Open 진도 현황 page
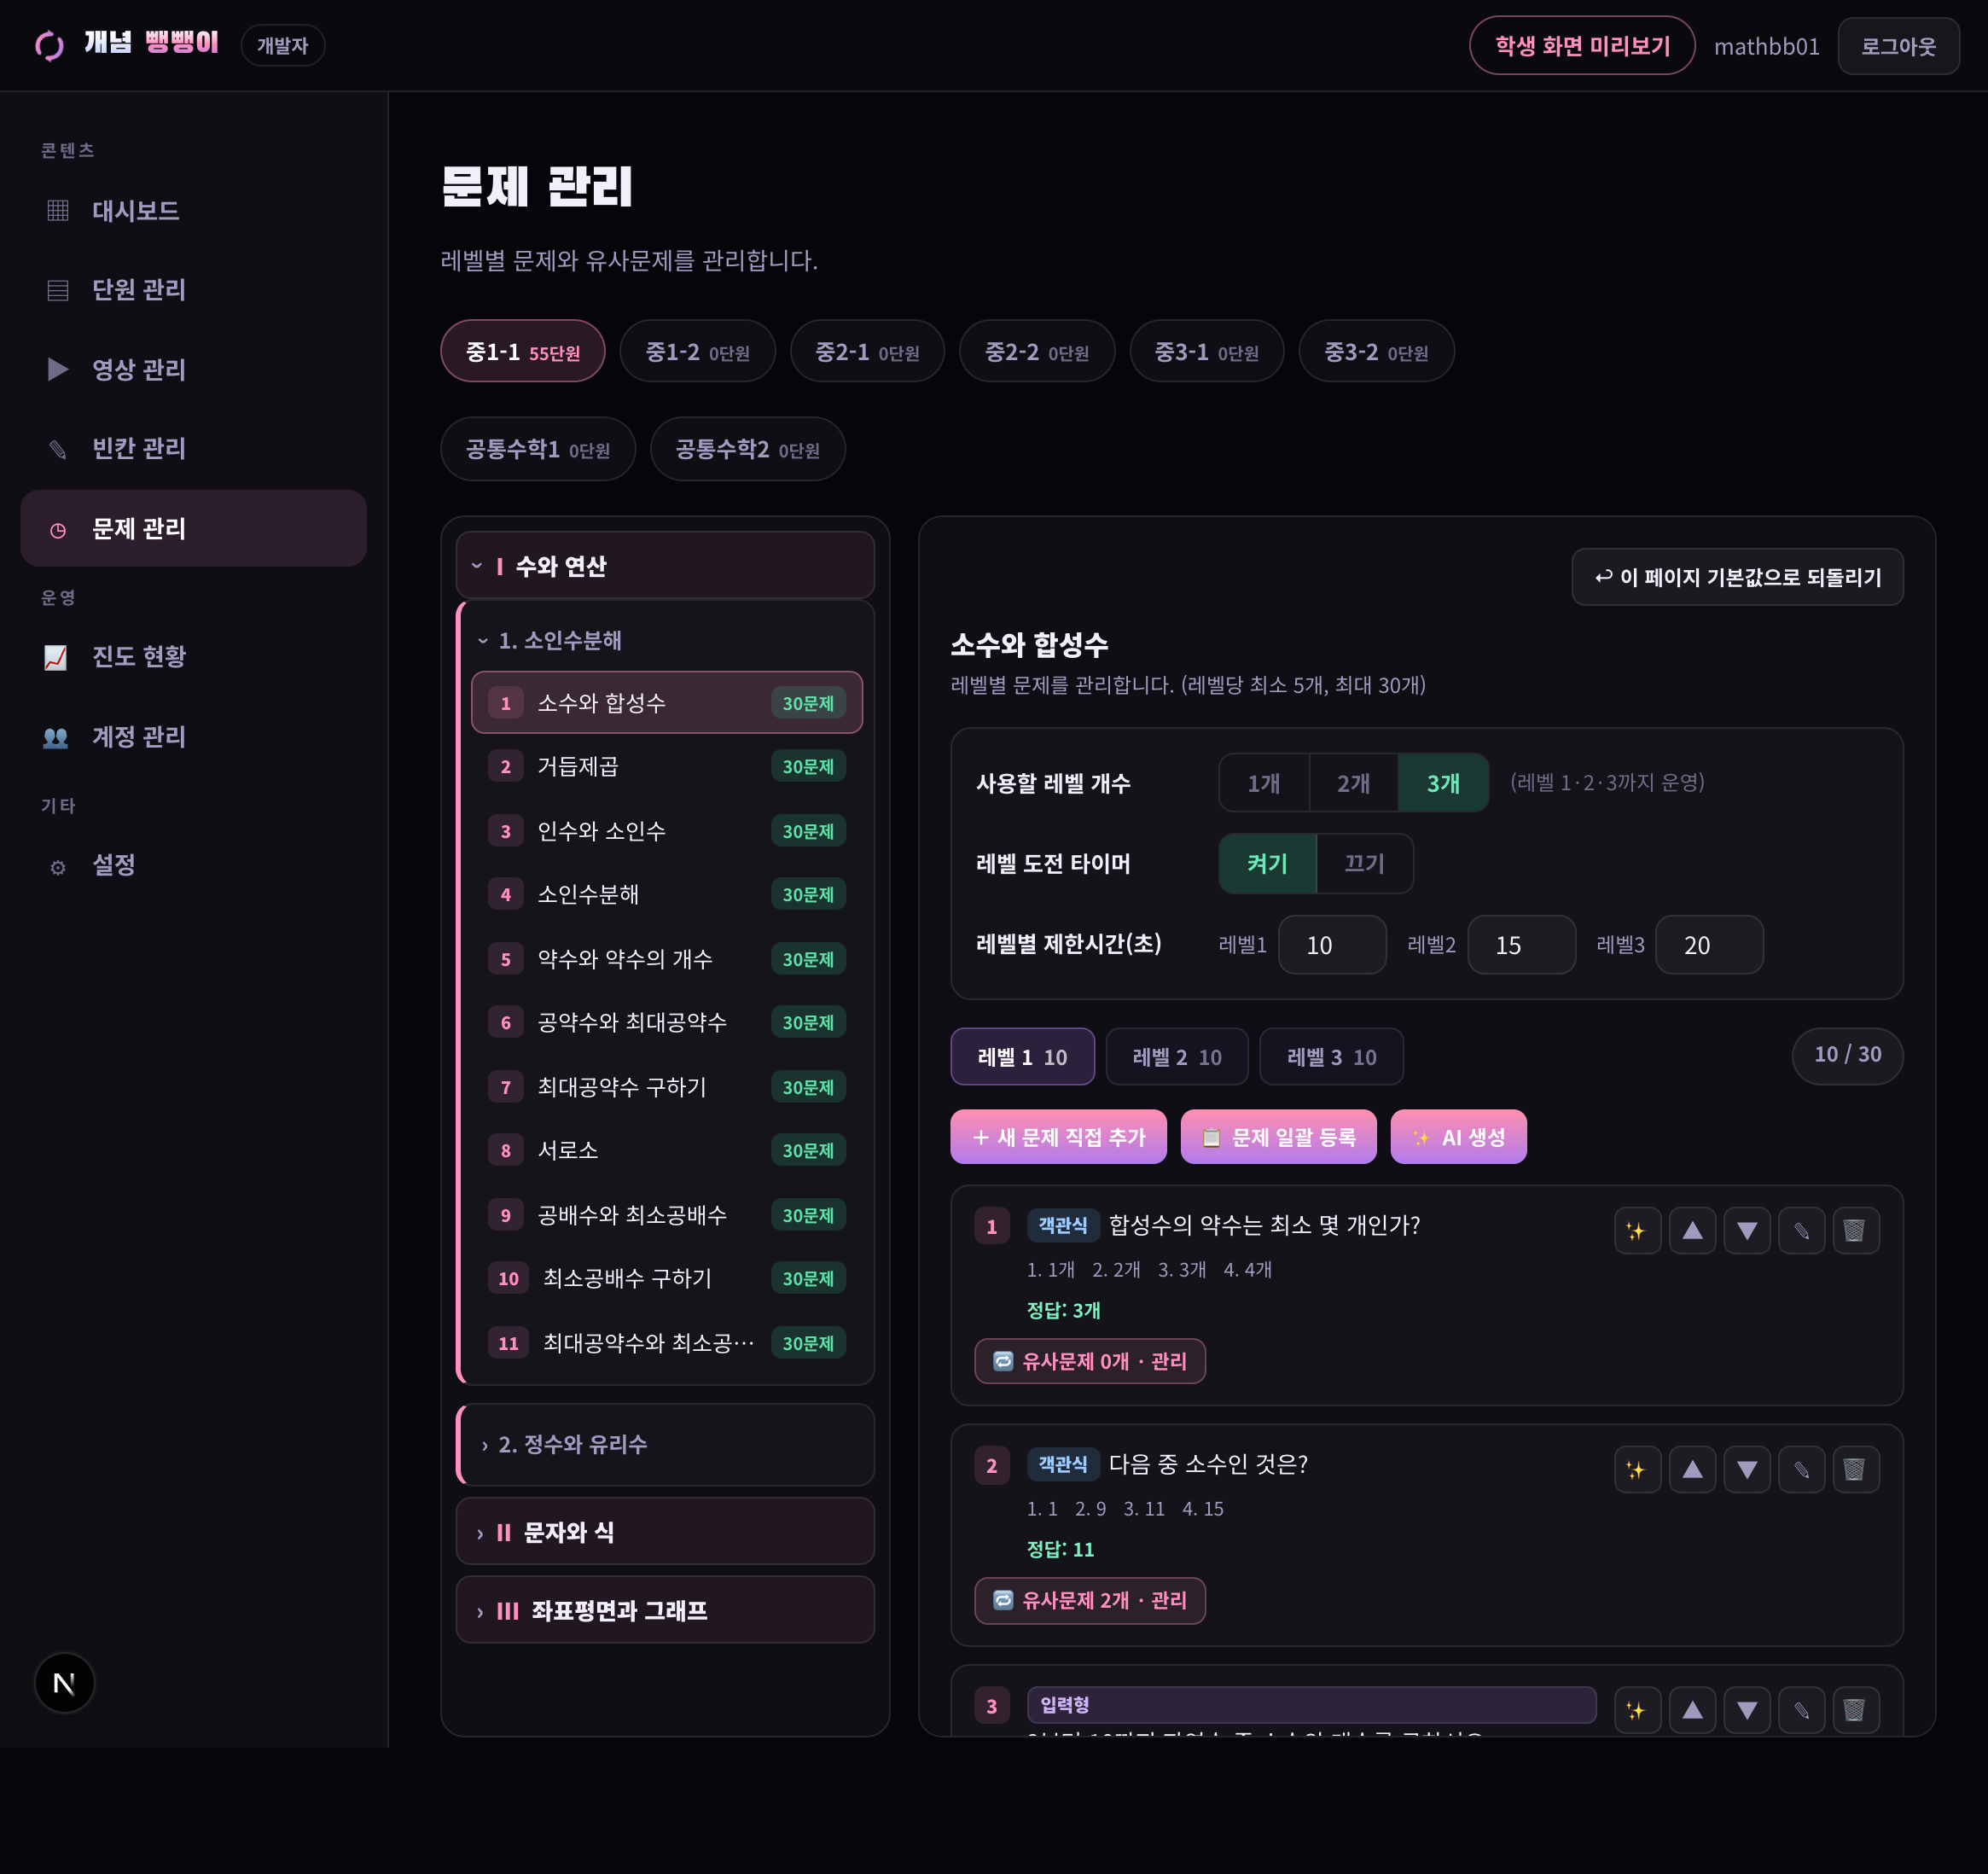This screenshot has width=1988, height=1874. (193, 656)
